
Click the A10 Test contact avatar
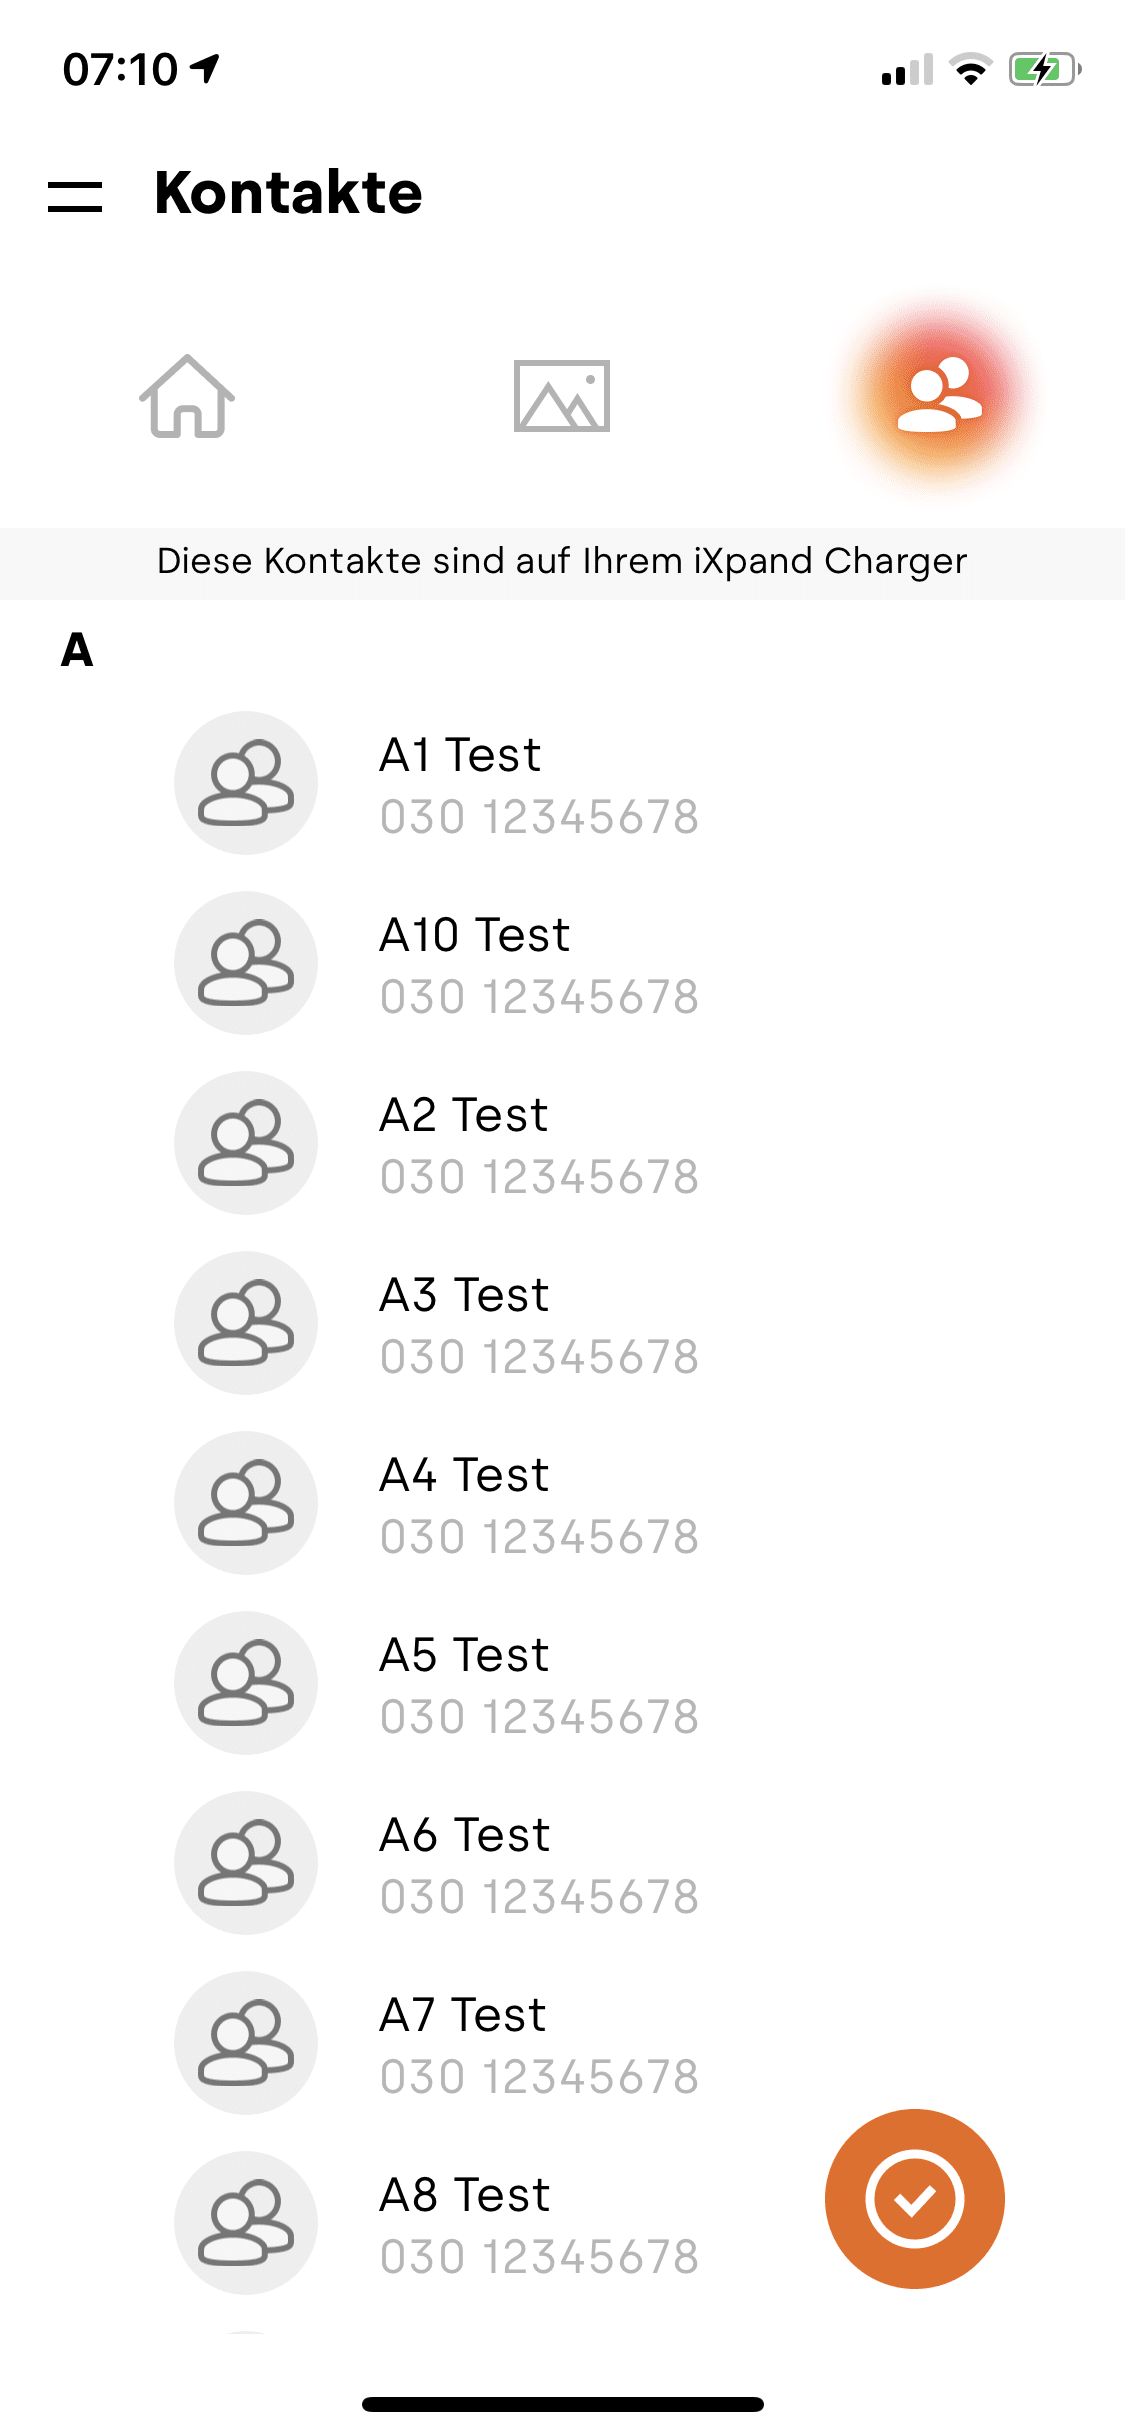[246, 963]
